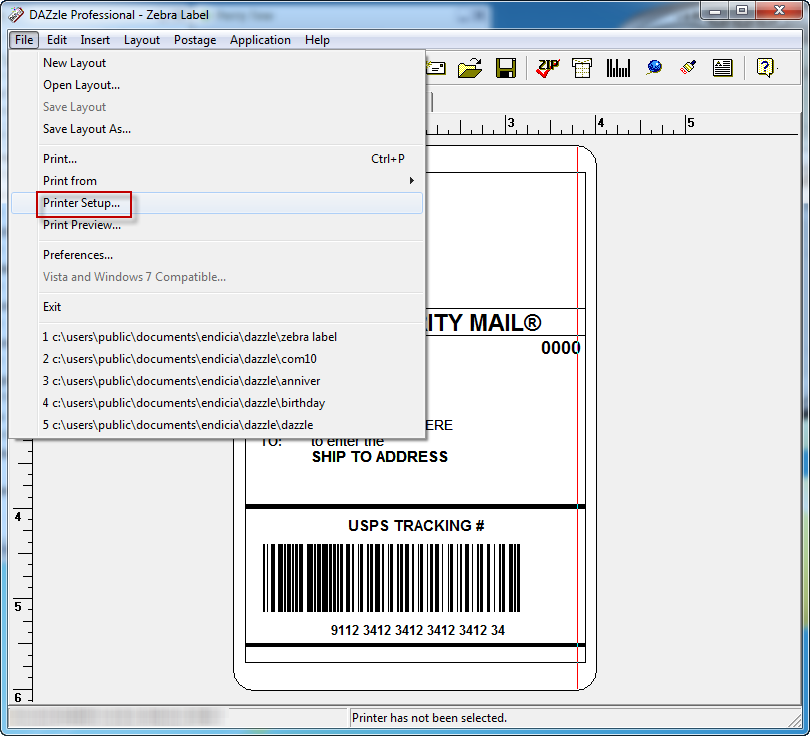Click the floppy disk save icon
This screenshot has height=736, width=810.
pos(505,68)
